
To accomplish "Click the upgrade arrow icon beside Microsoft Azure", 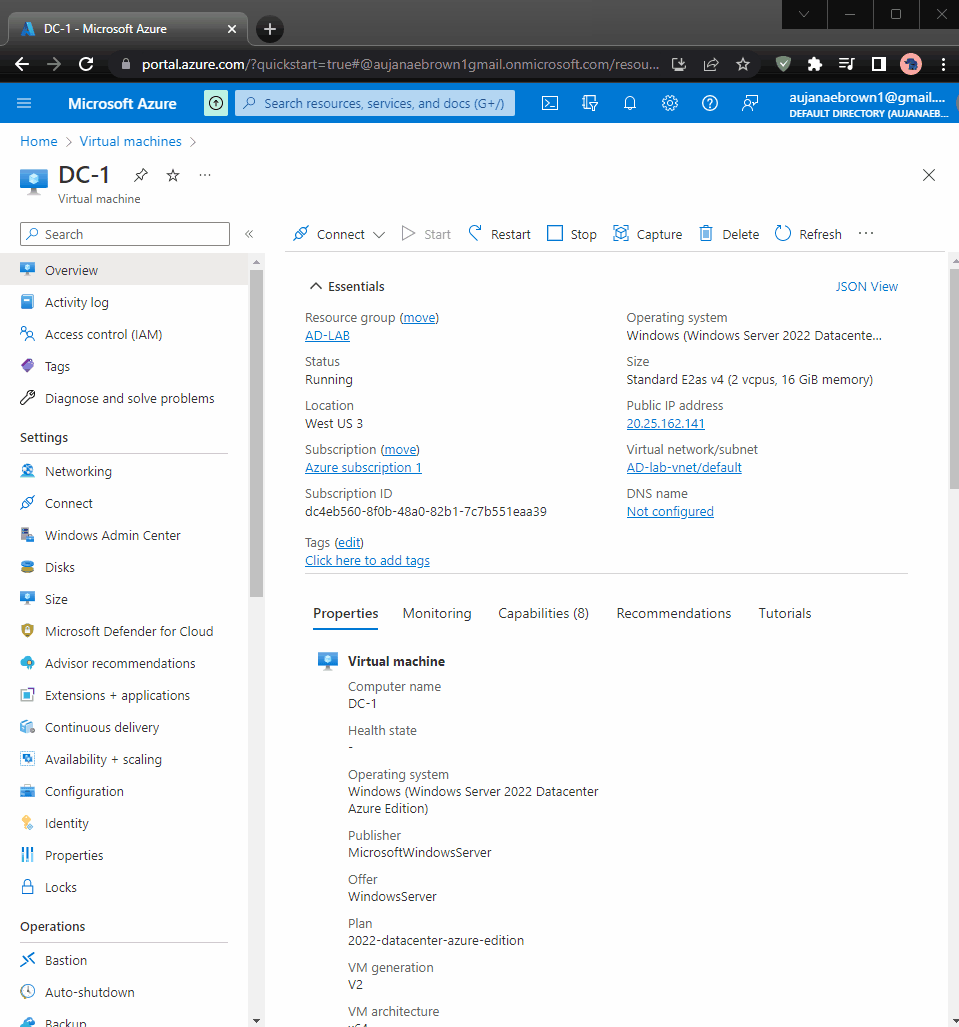I will click(x=216, y=103).
